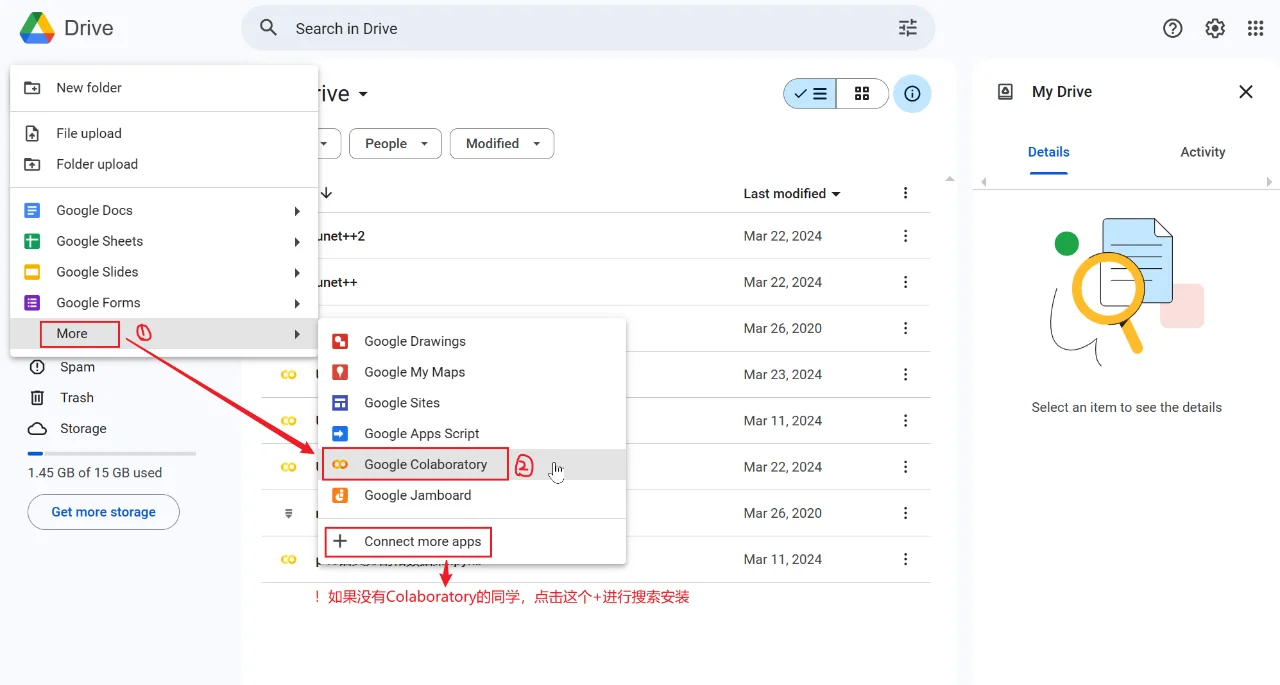Switch to list layout view
Viewport: 1280px width, 685px height.
click(x=810, y=94)
